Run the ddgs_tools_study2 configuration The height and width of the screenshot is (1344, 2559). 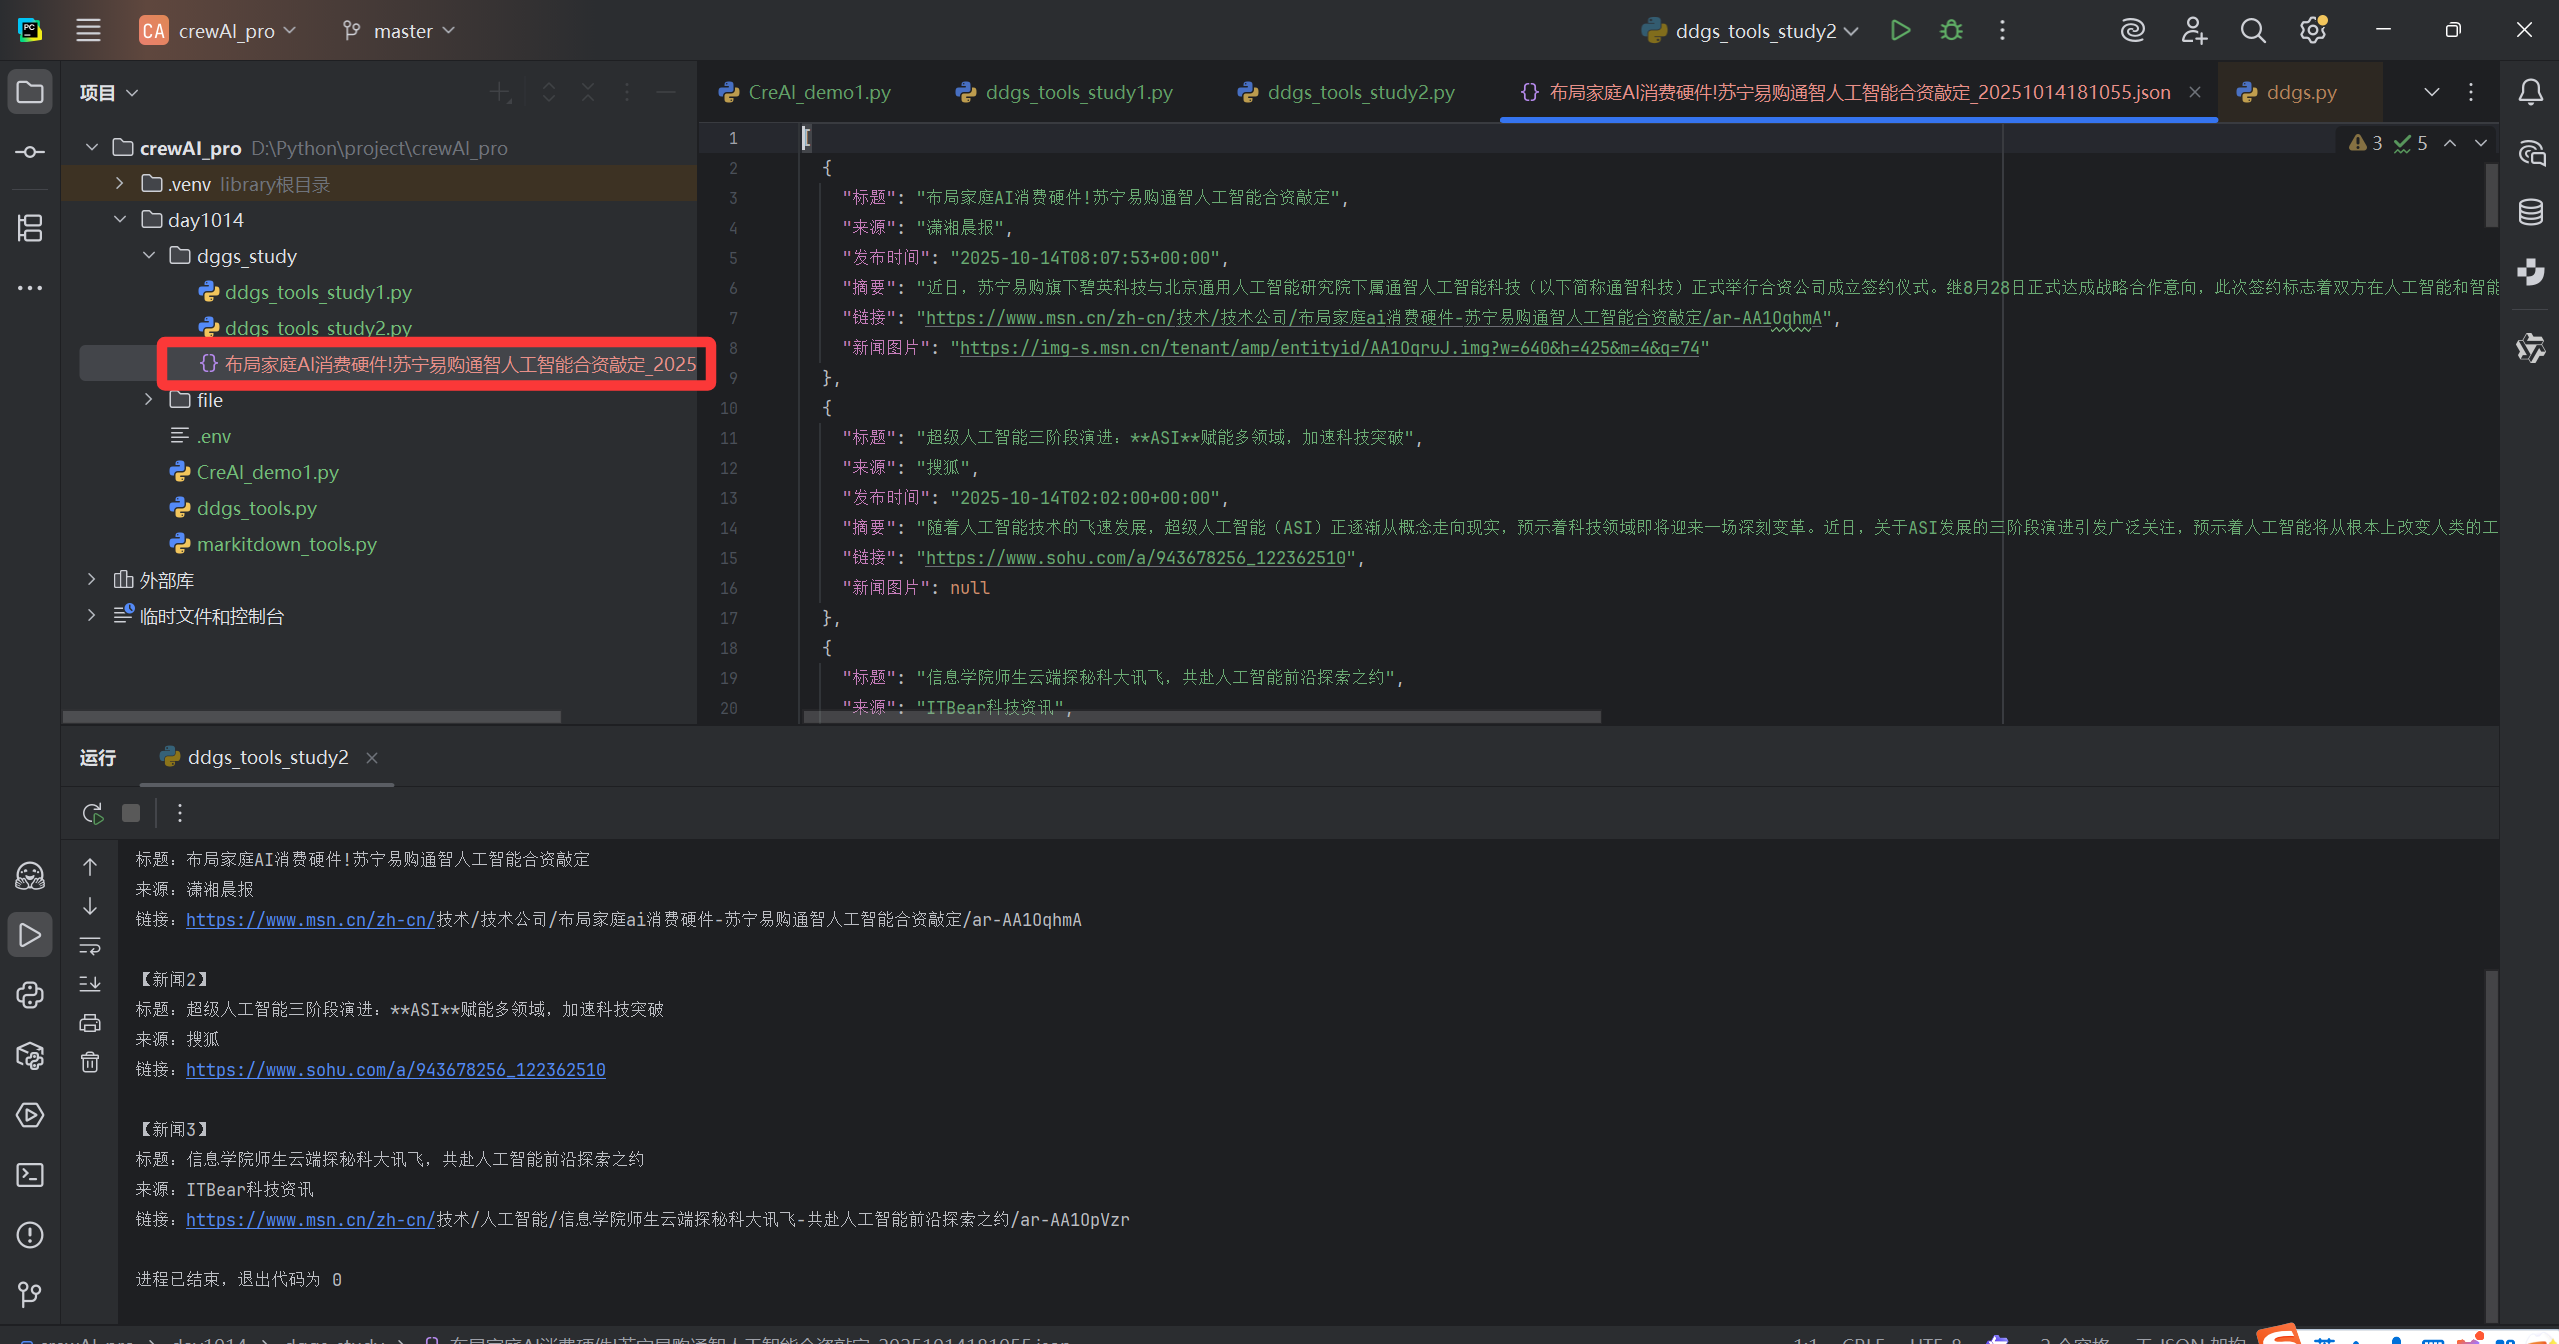point(1900,30)
